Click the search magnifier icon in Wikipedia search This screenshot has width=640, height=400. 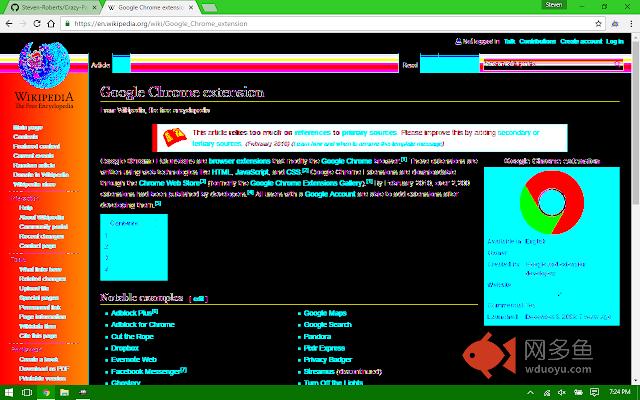(618, 64)
